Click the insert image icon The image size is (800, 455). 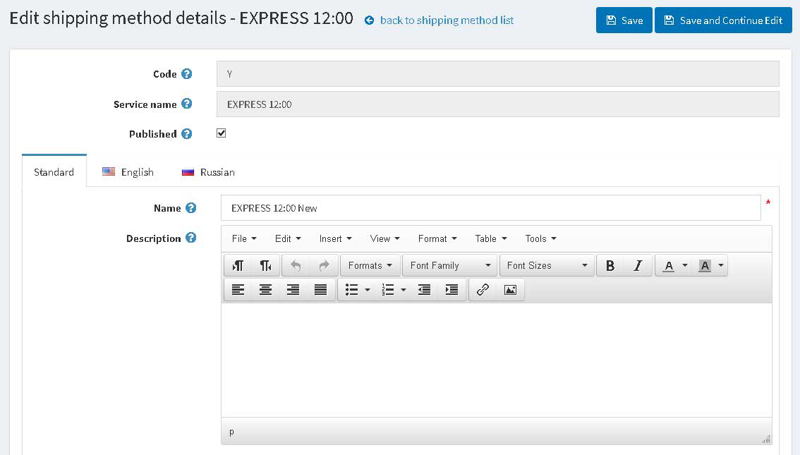(510, 290)
